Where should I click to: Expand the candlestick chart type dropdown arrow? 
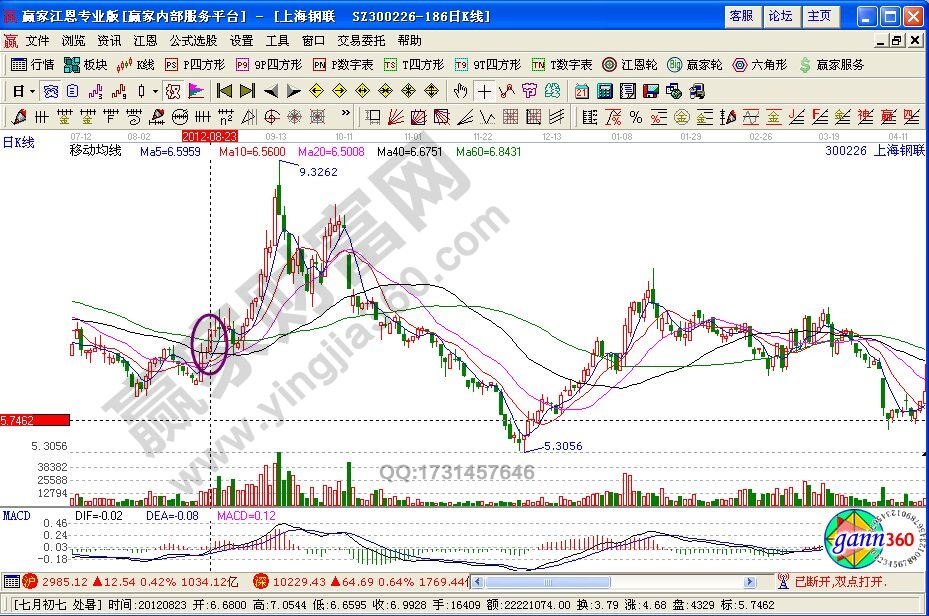[155, 91]
